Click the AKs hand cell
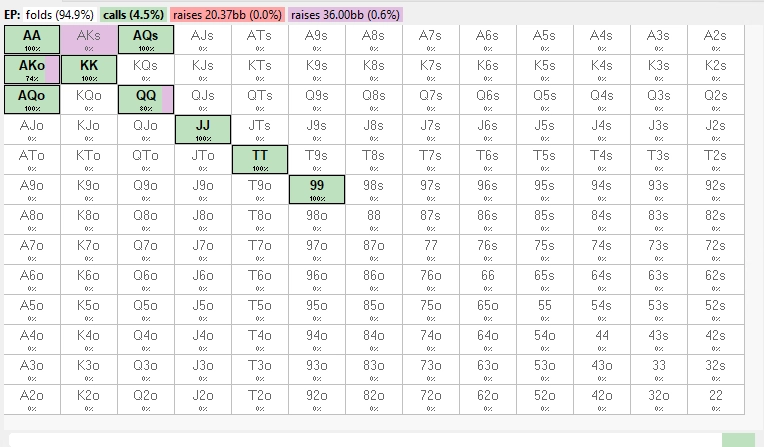Screen dimensions: 764x447 click(x=88, y=40)
